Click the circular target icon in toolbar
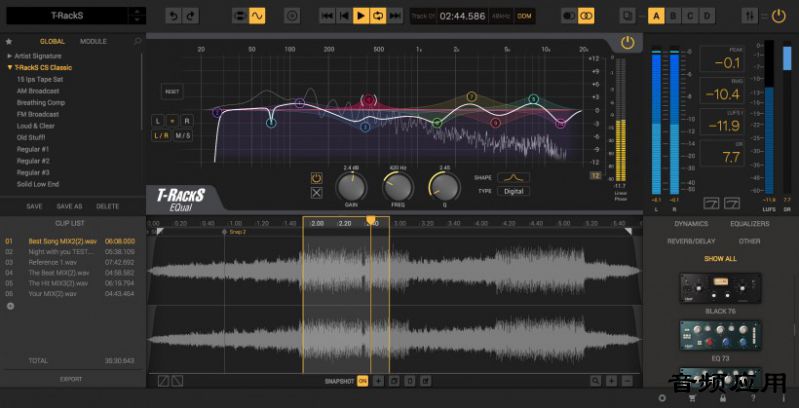The image size is (799, 408). coord(292,16)
